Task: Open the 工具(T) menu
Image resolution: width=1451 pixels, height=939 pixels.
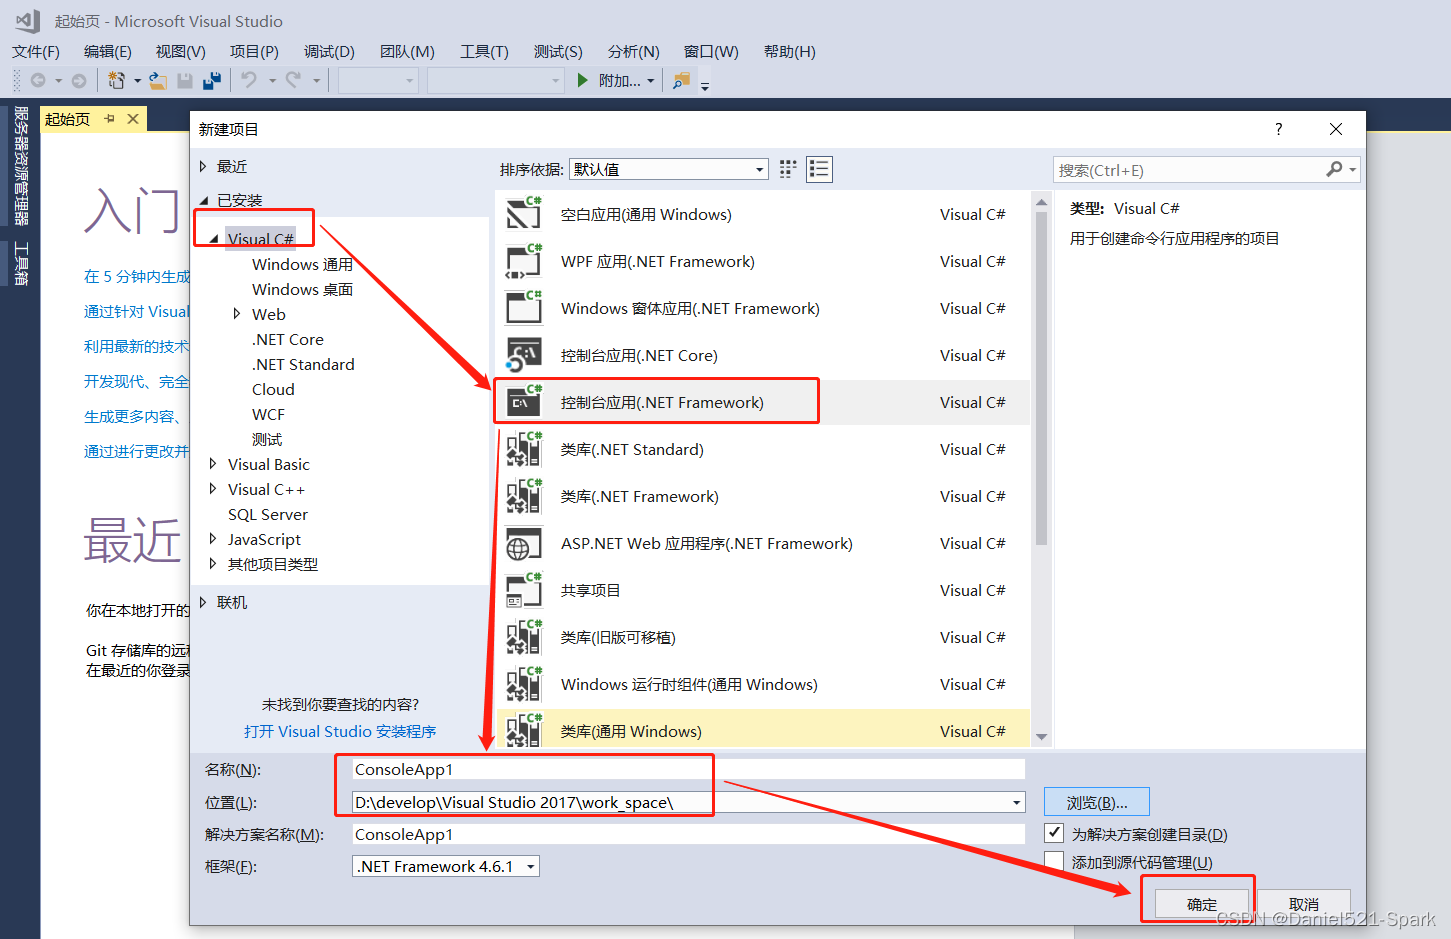Action: (x=485, y=51)
